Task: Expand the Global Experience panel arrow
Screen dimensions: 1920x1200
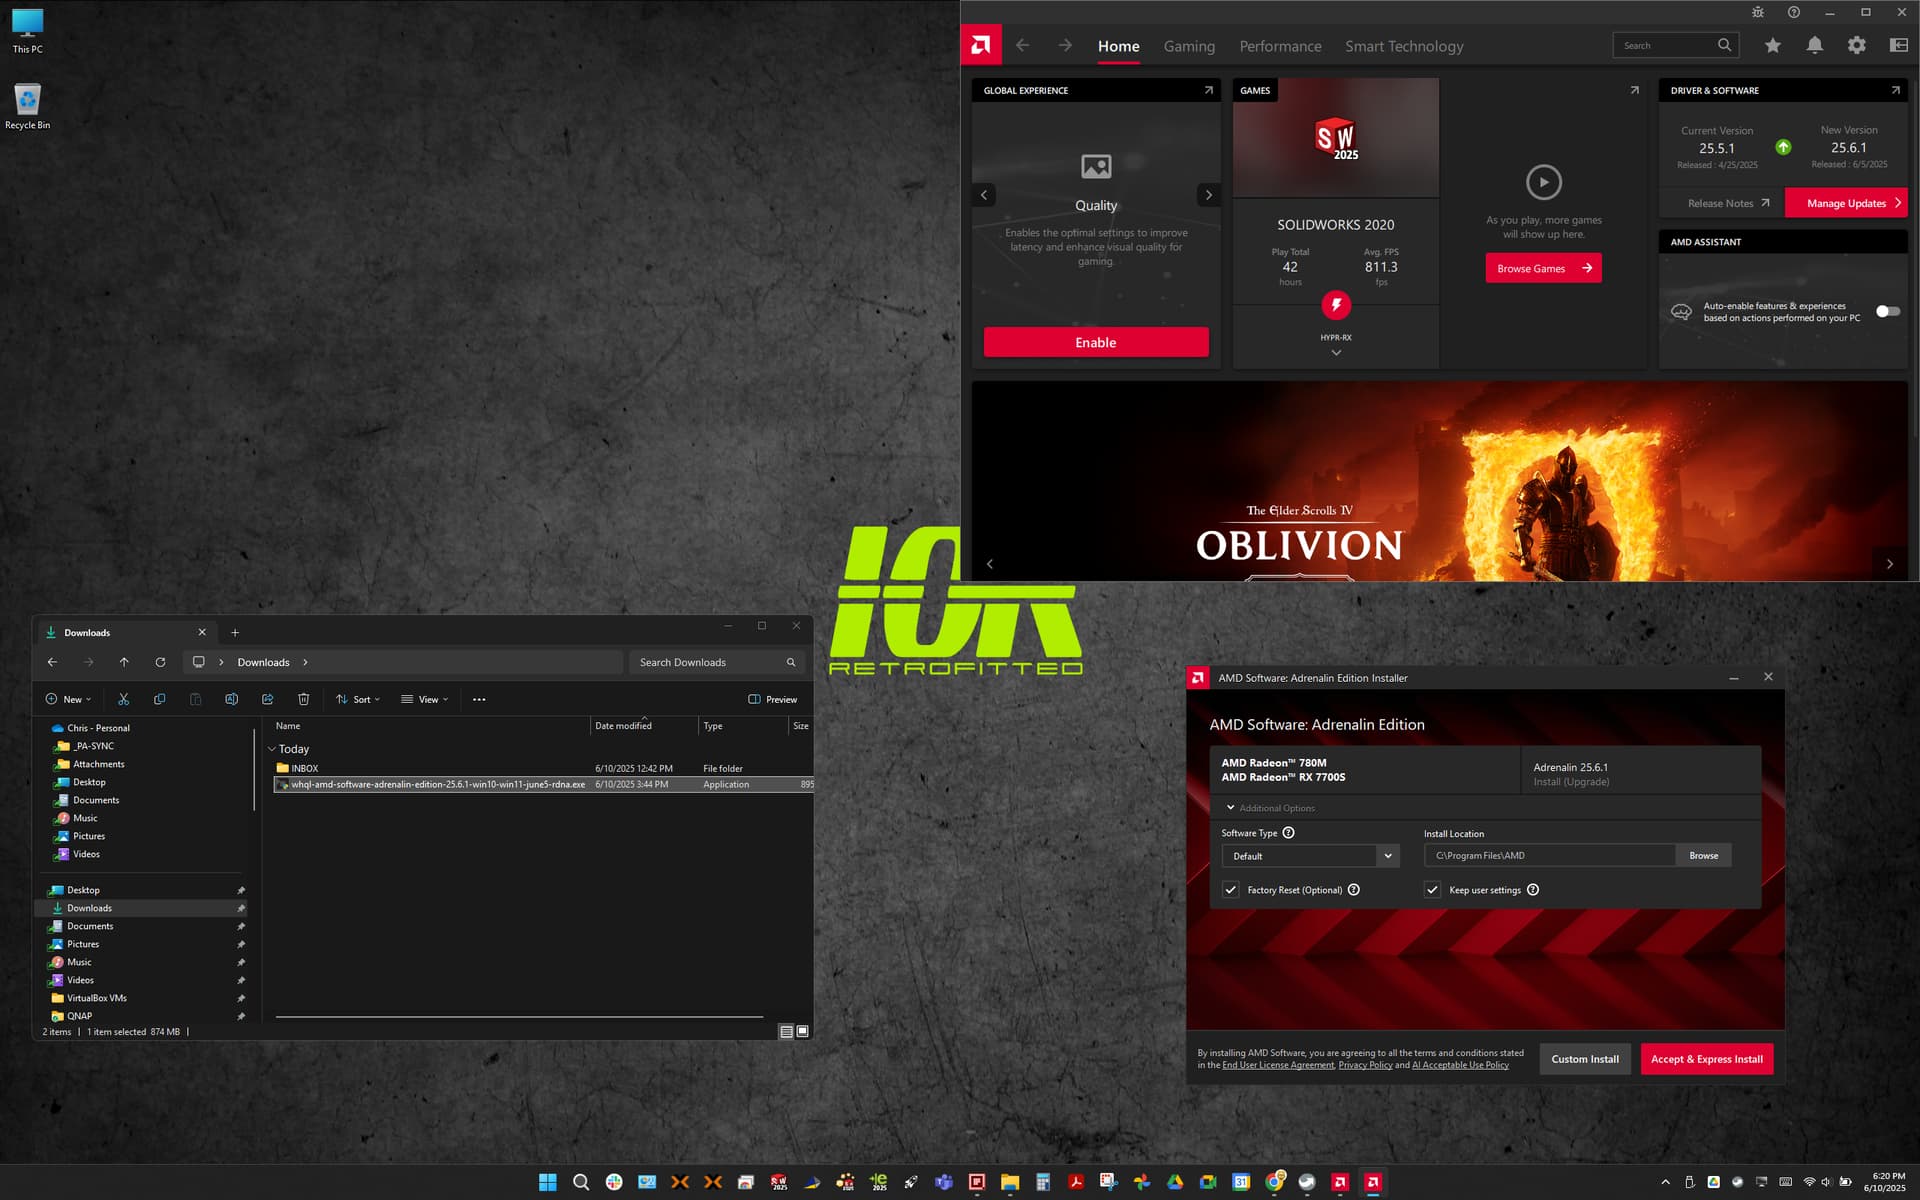Action: (1208, 90)
